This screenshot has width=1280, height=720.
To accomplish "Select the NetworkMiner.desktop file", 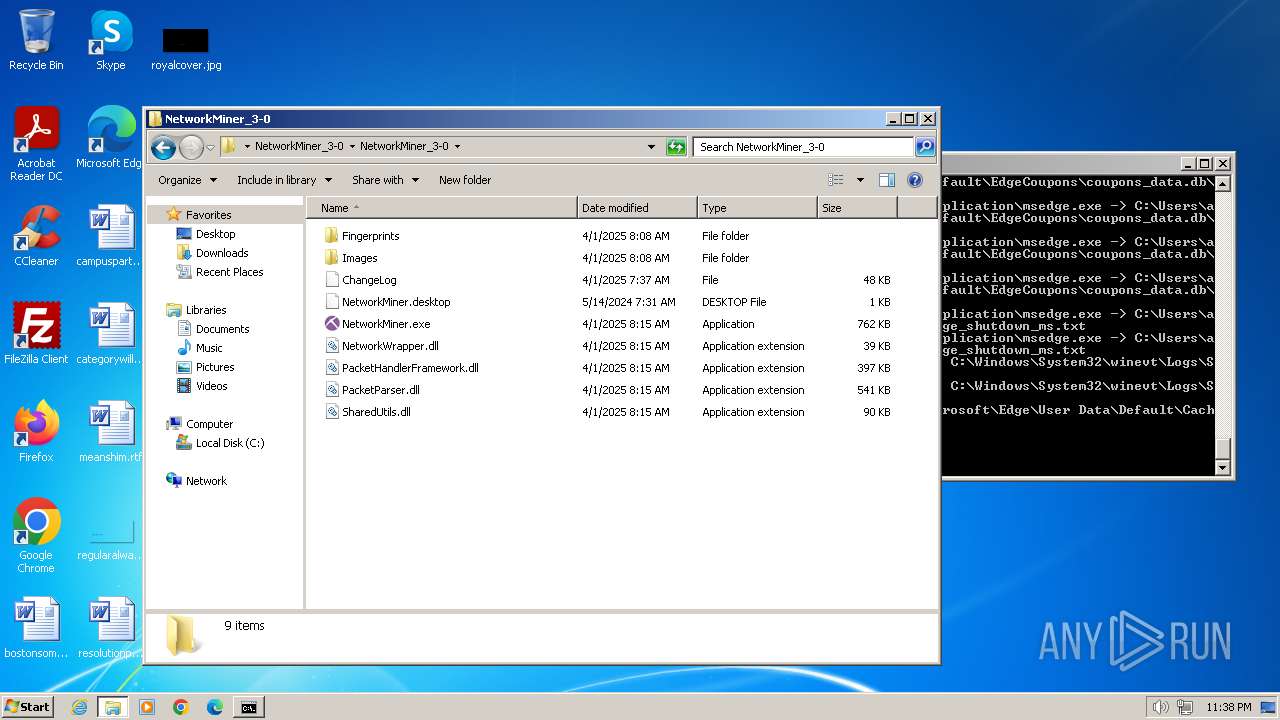I will pyautogui.click(x=395, y=302).
